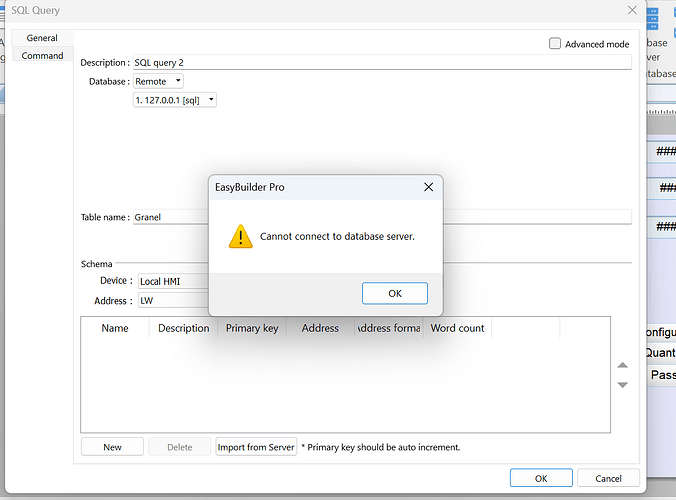Viewport: 676px width, 500px height.
Task: Cancel the SQL Query dialog
Action: 608,478
